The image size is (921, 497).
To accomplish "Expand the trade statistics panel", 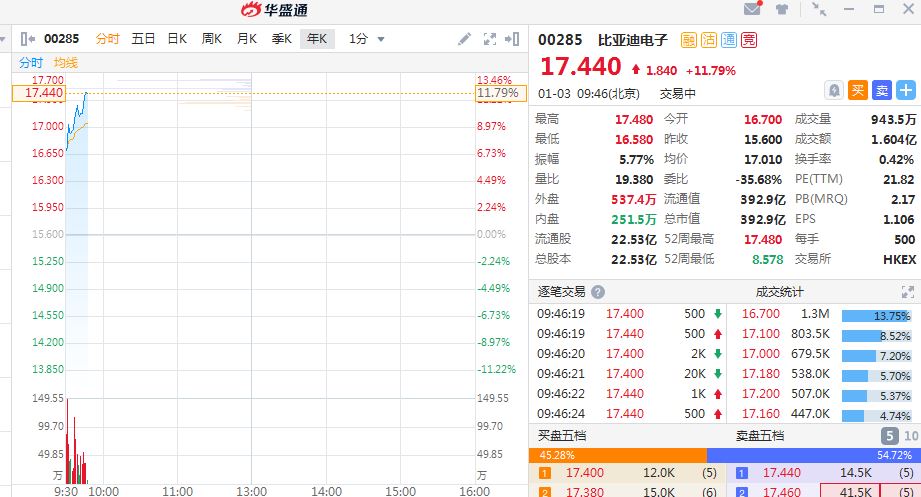I will coord(908,292).
